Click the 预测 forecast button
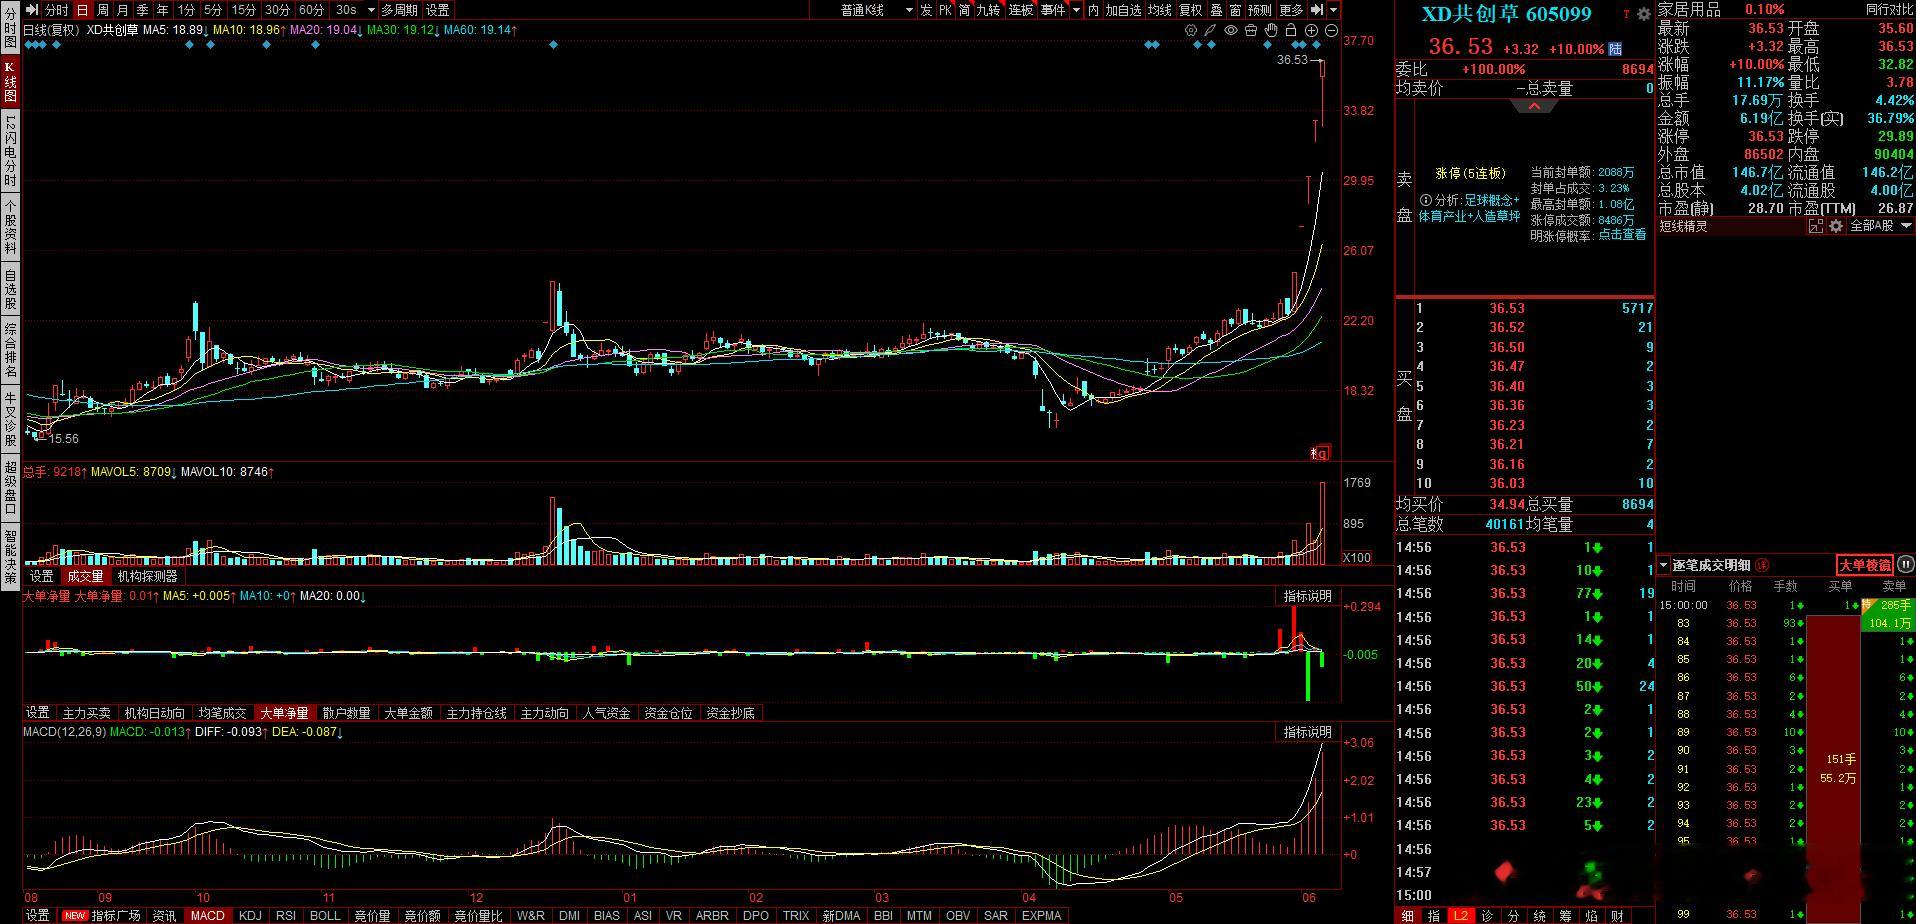This screenshot has width=1916, height=924. coord(1259,9)
